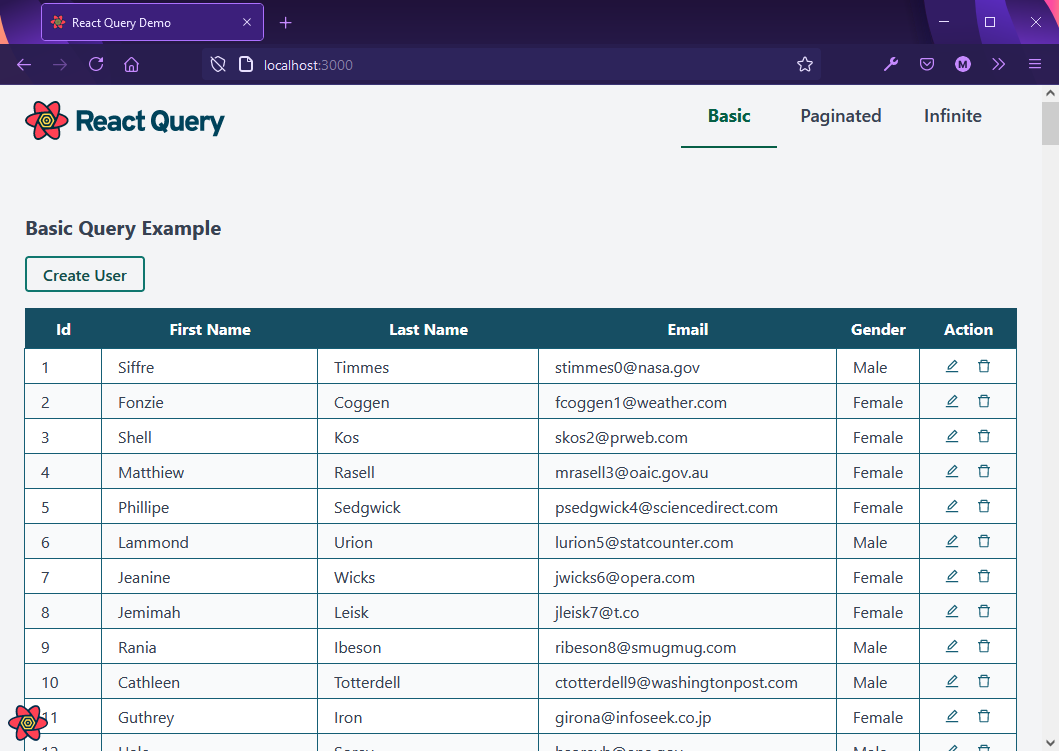
Task: Delete the user Fonzie Coggen
Action: click(x=984, y=401)
